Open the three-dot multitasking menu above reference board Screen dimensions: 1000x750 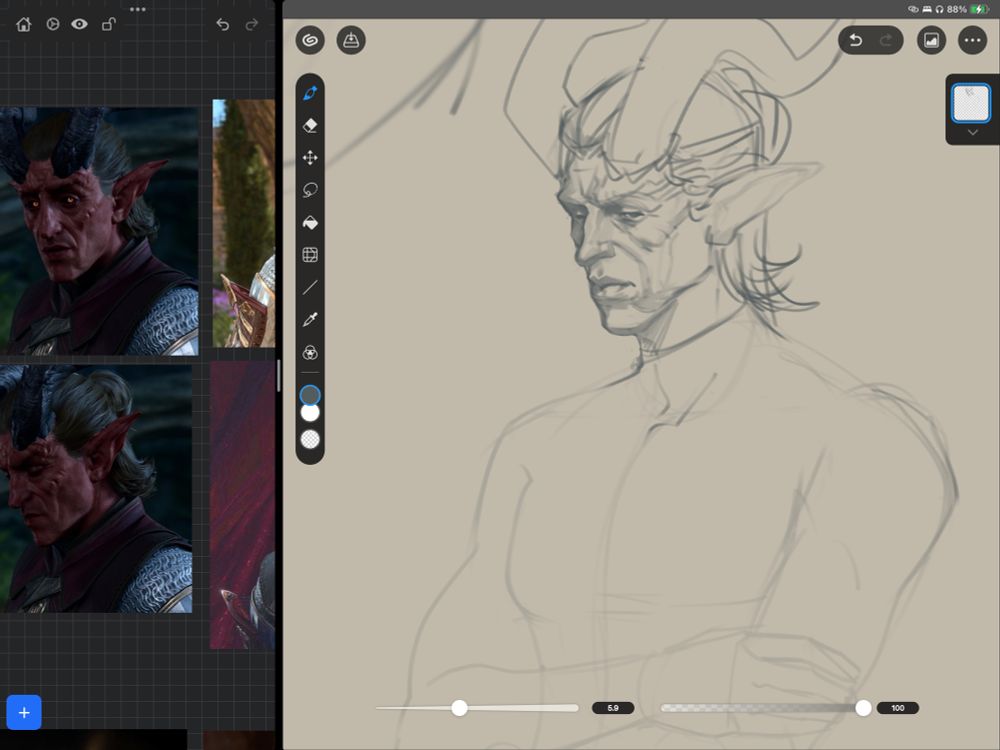point(138,9)
